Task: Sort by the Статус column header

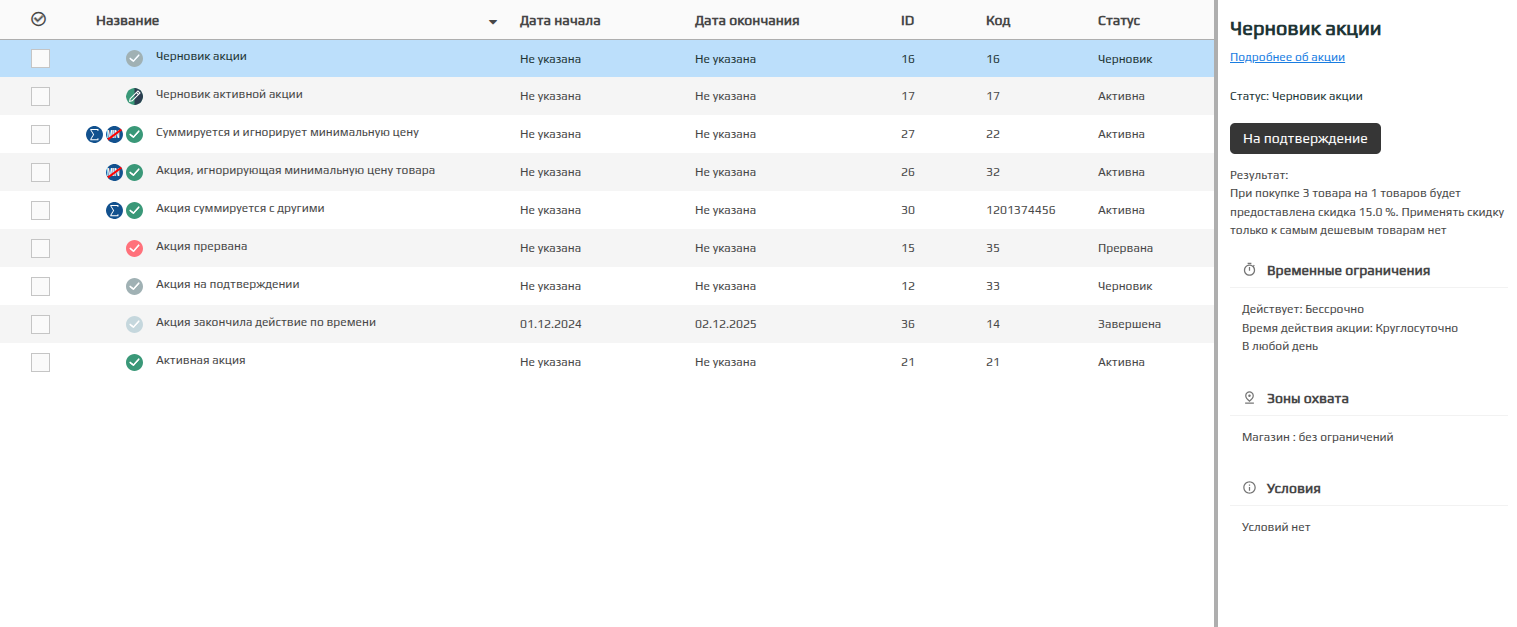Action: coord(1119,20)
